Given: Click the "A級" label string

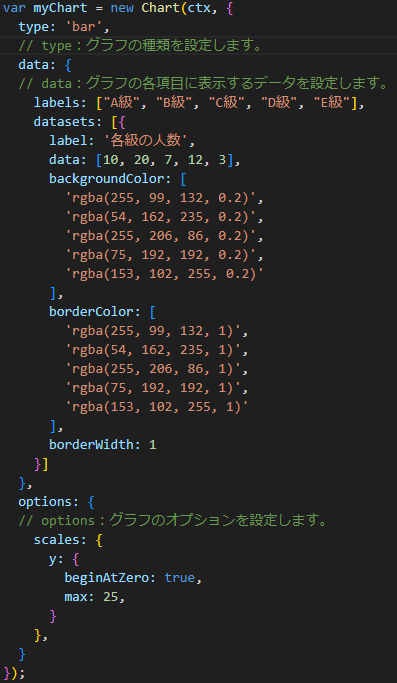Looking at the screenshot, I should coord(122,103).
